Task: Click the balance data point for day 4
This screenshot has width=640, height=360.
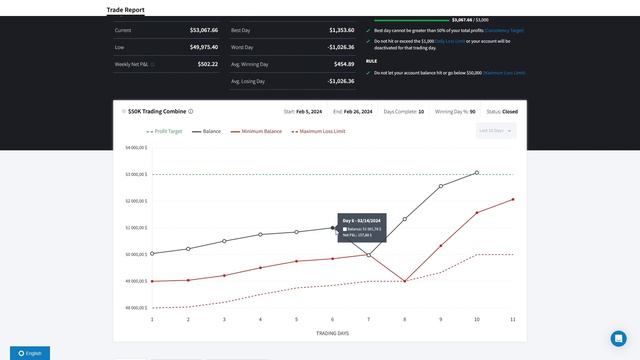Action: point(260,235)
